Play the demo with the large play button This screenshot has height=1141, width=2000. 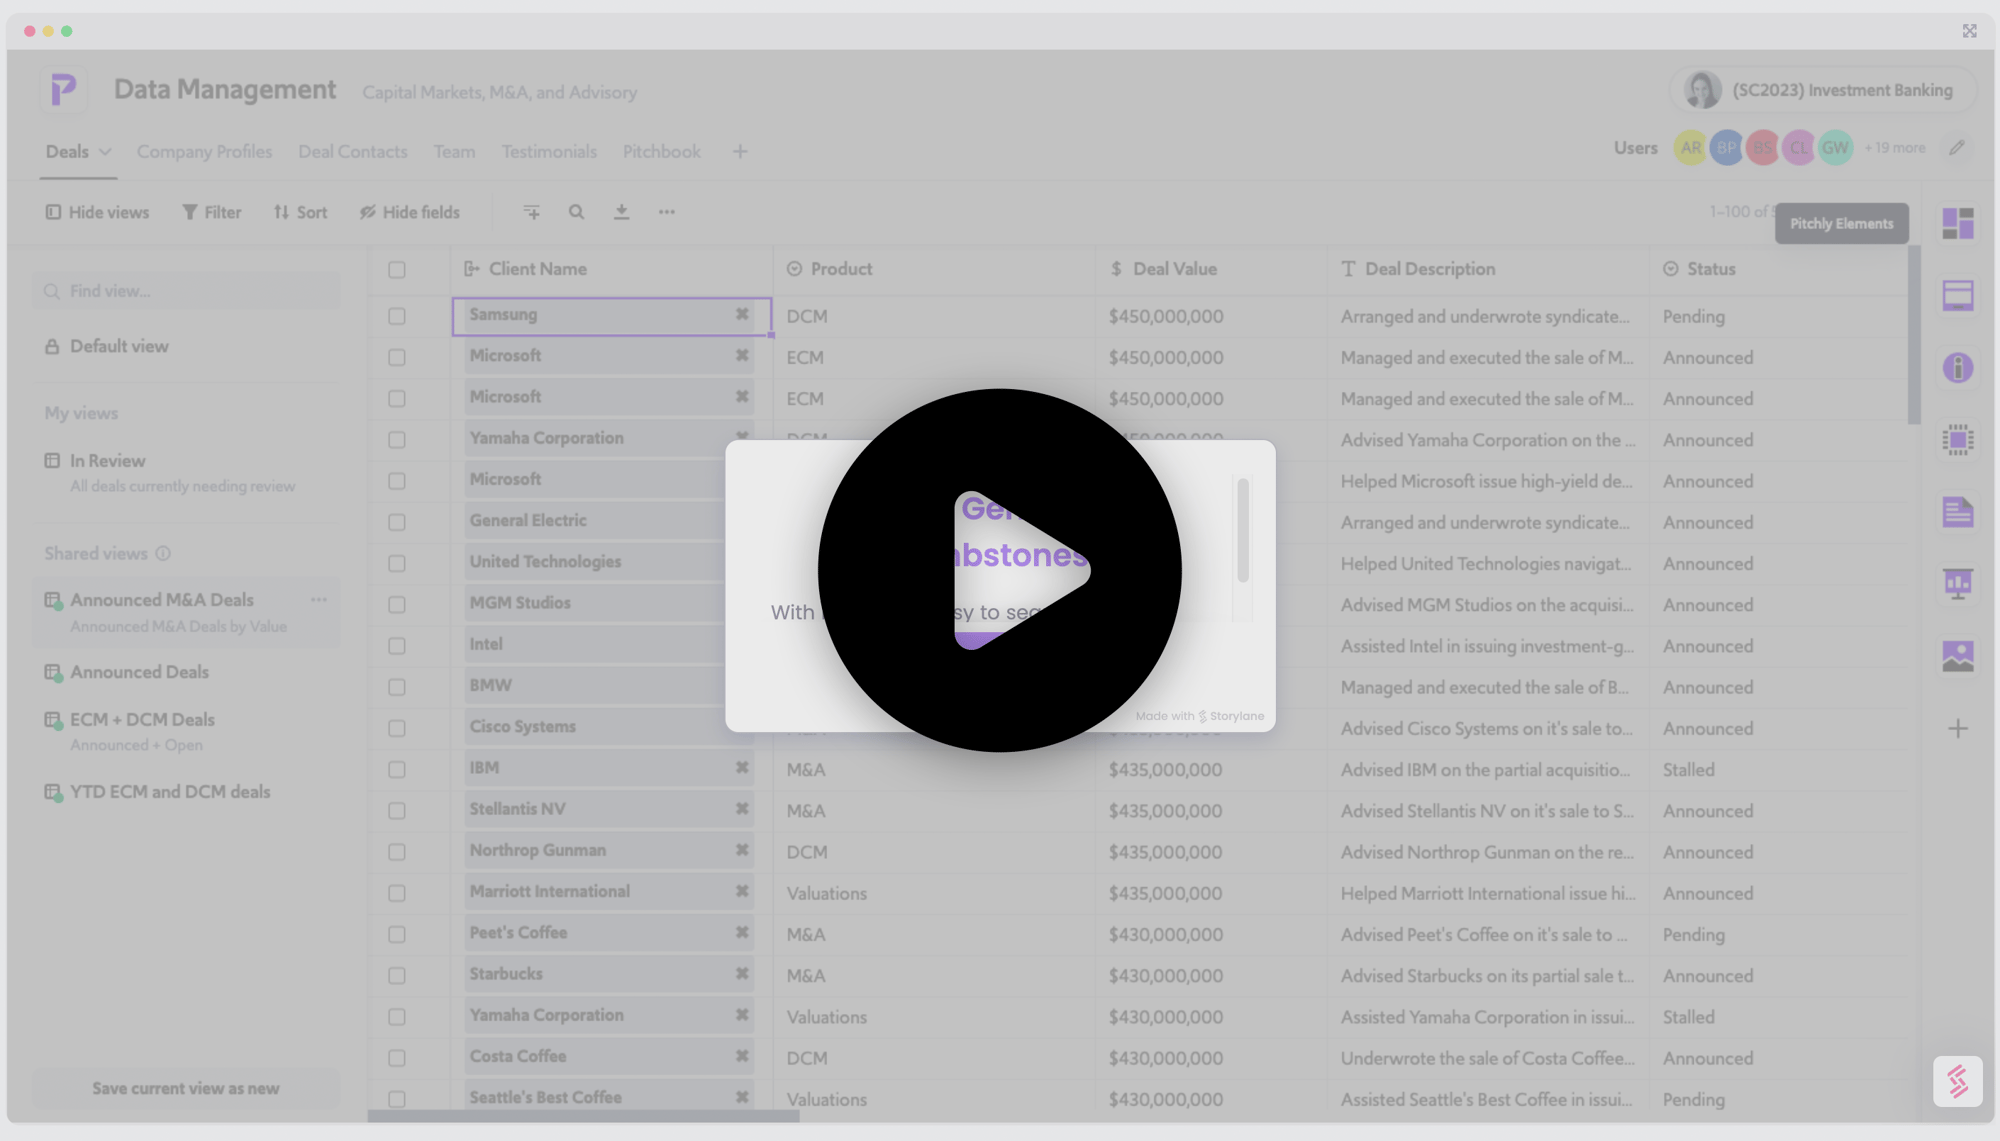(1000, 570)
